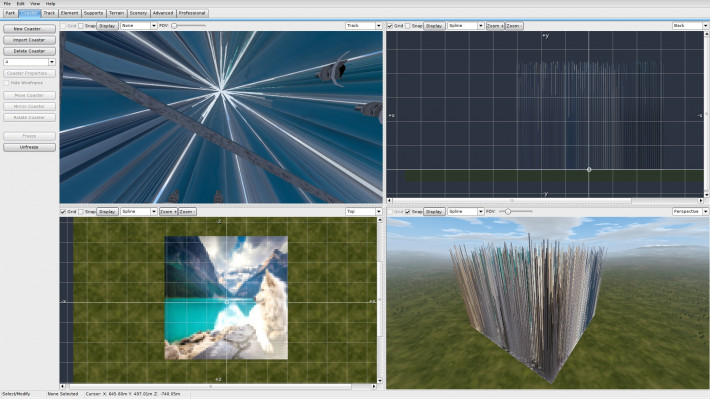
Task: Click Zoom + in the Top view
Action: [x=168, y=212]
